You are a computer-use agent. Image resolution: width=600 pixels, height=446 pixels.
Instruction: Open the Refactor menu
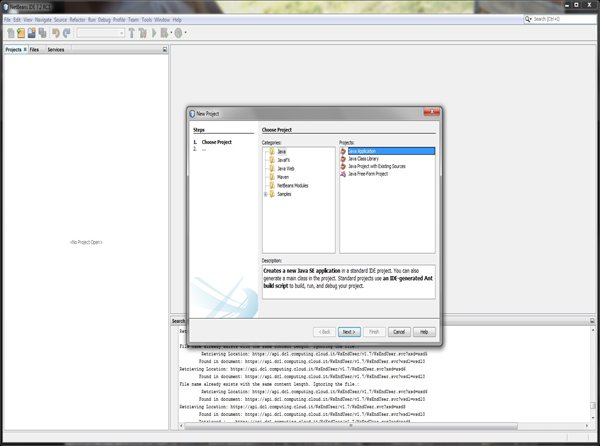(x=78, y=20)
